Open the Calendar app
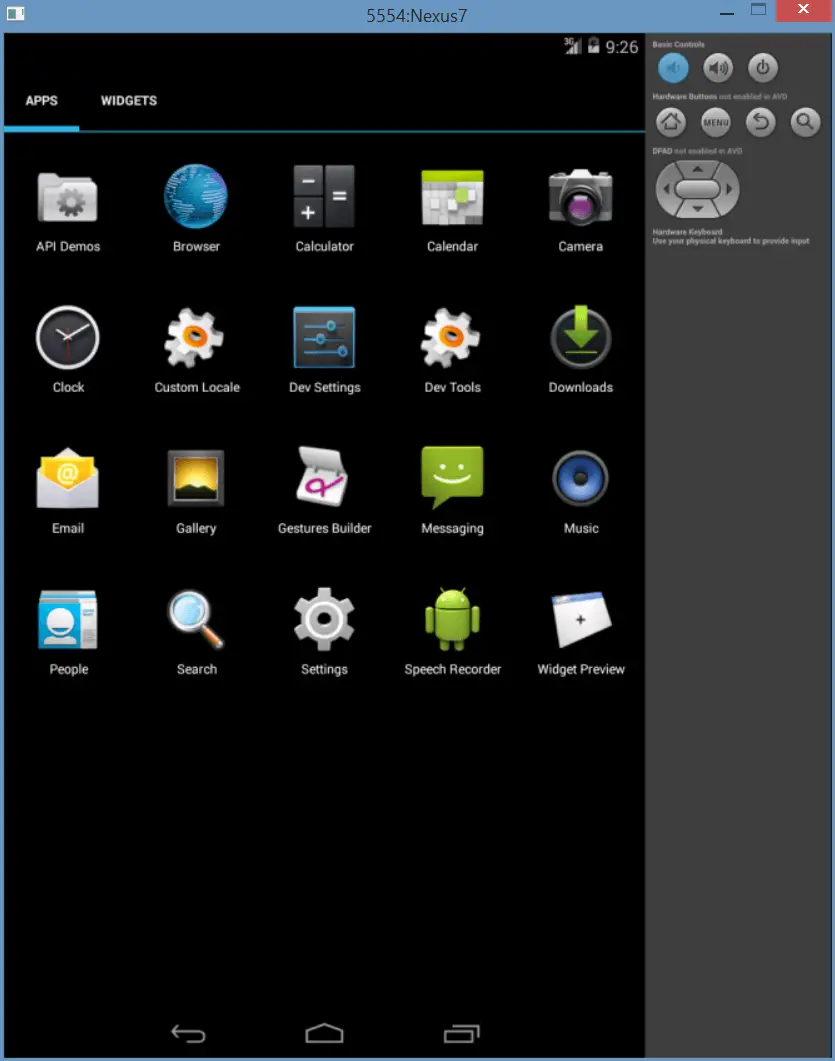The height and width of the screenshot is (1061, 835). 452,196
